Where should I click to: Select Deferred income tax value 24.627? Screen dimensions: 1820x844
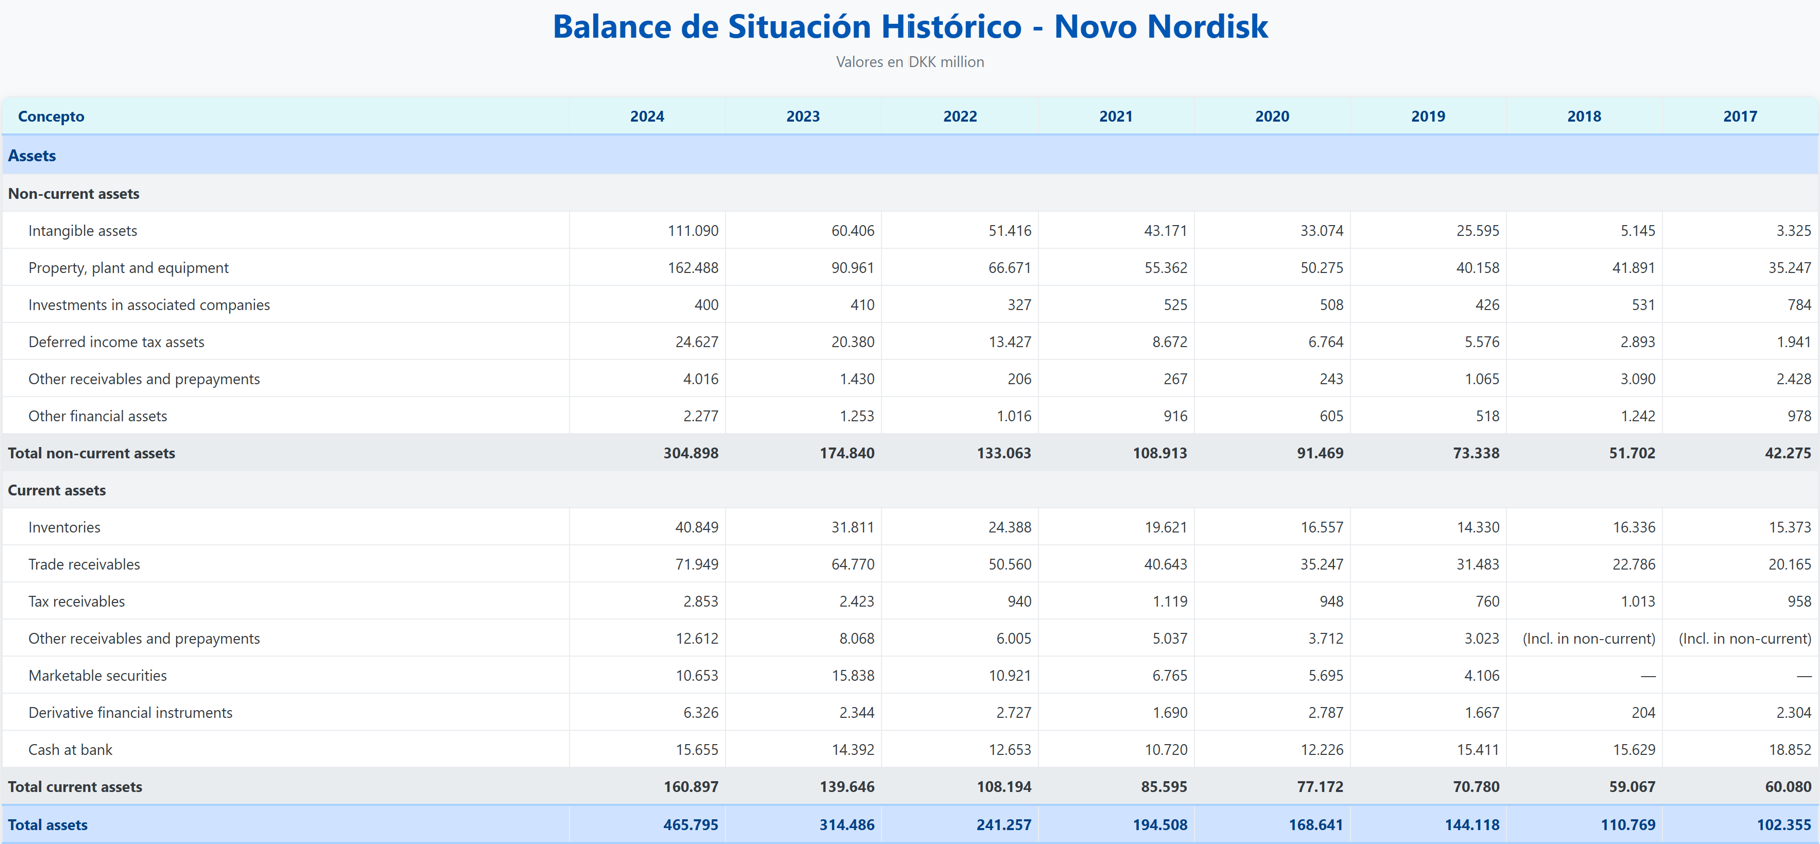point(697,341)
